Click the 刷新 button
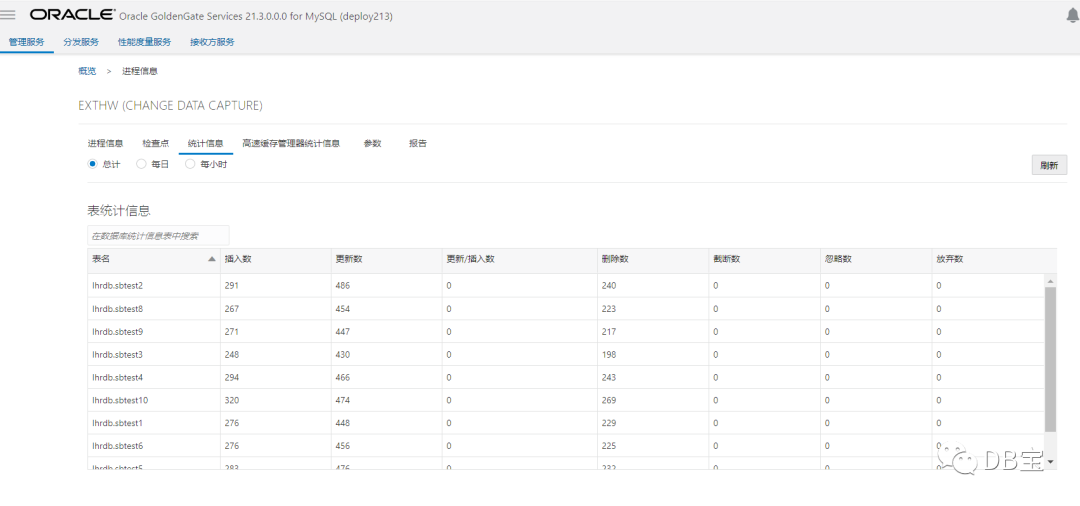Viewport: 1080px width, 506px height. pos(1049,165)
